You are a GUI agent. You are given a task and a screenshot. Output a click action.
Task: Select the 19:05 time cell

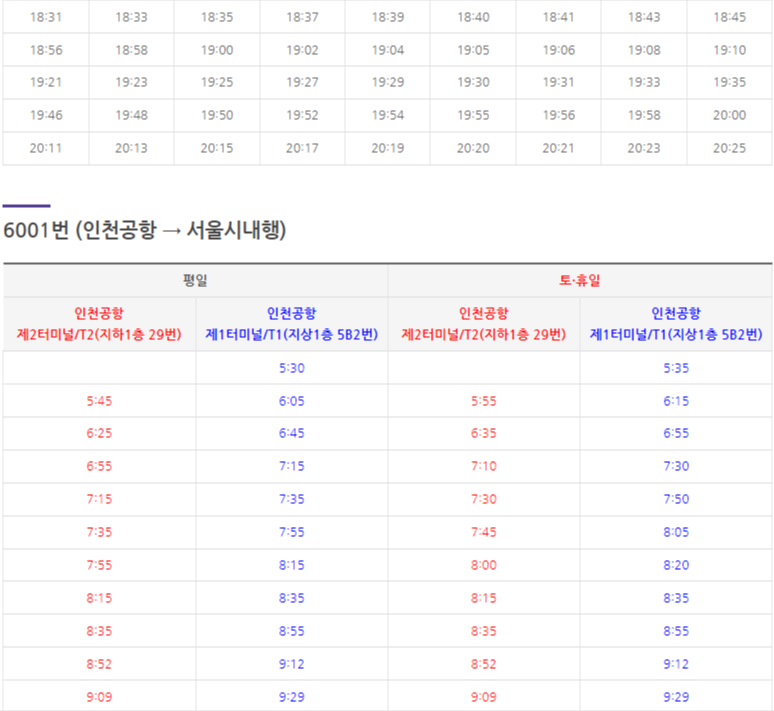[473, 50]
